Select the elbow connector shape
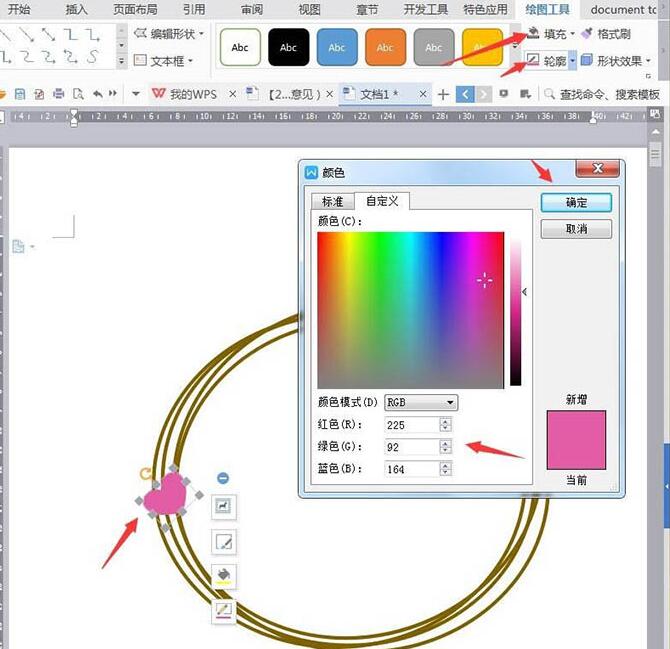Image resolution: width=670 pixels, height=649 pixels. tap(70, 34)
